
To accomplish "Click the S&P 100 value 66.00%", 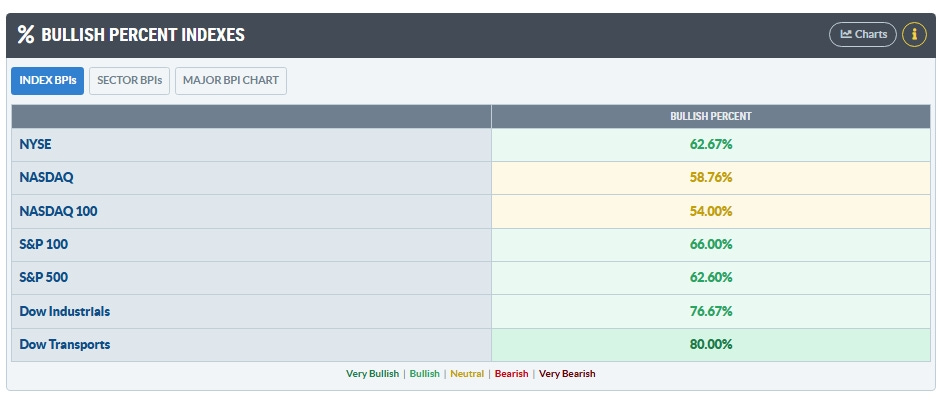I will pyautogui.click(x=711, y=245).
